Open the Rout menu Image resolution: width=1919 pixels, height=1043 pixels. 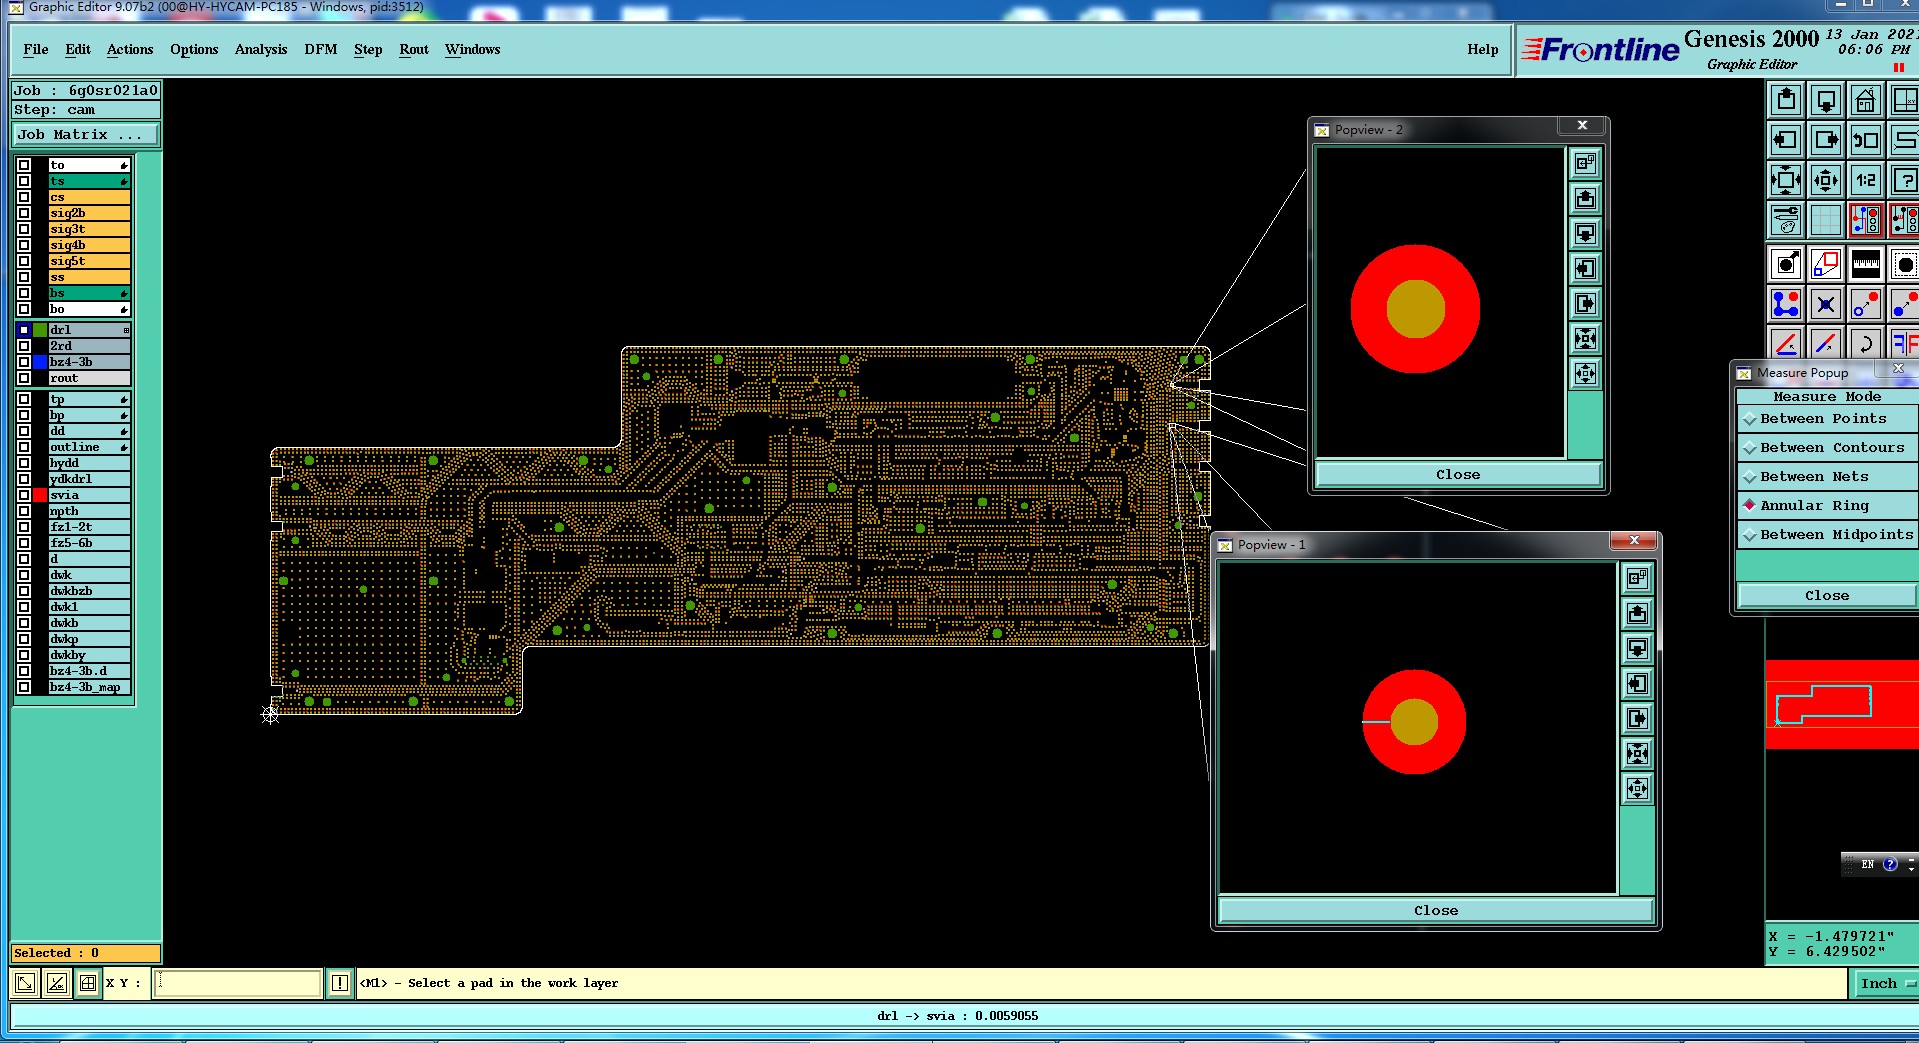click(414, 49)
